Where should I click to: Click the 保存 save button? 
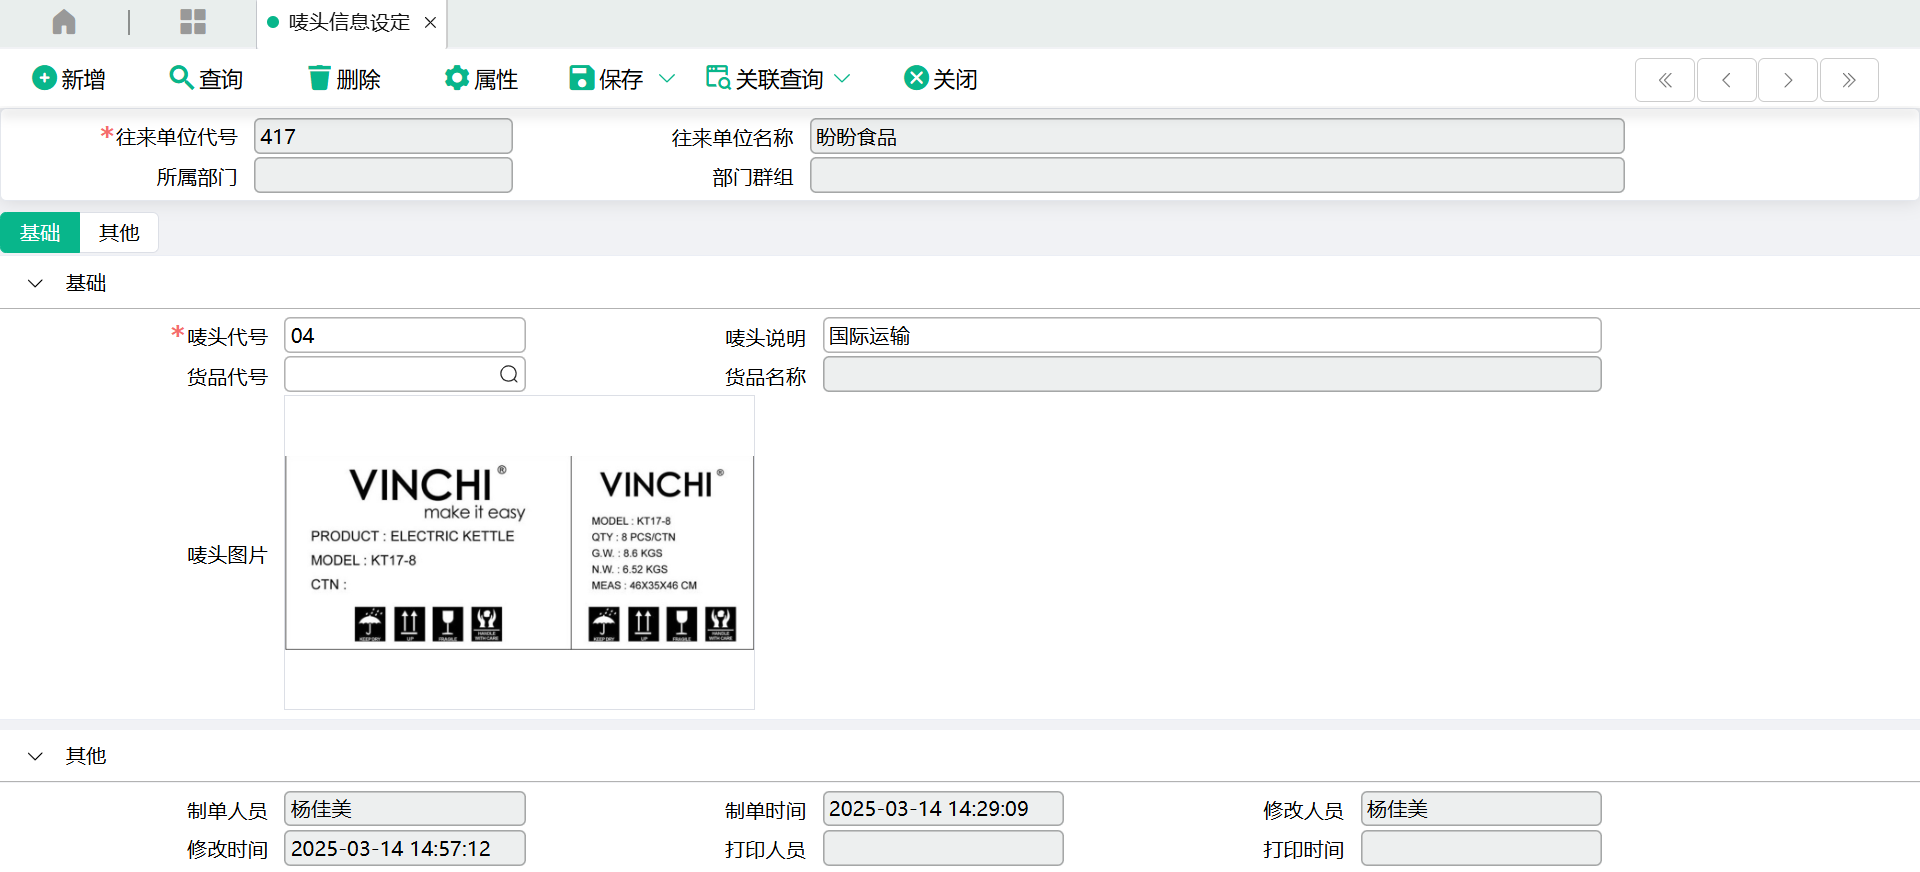606,79
